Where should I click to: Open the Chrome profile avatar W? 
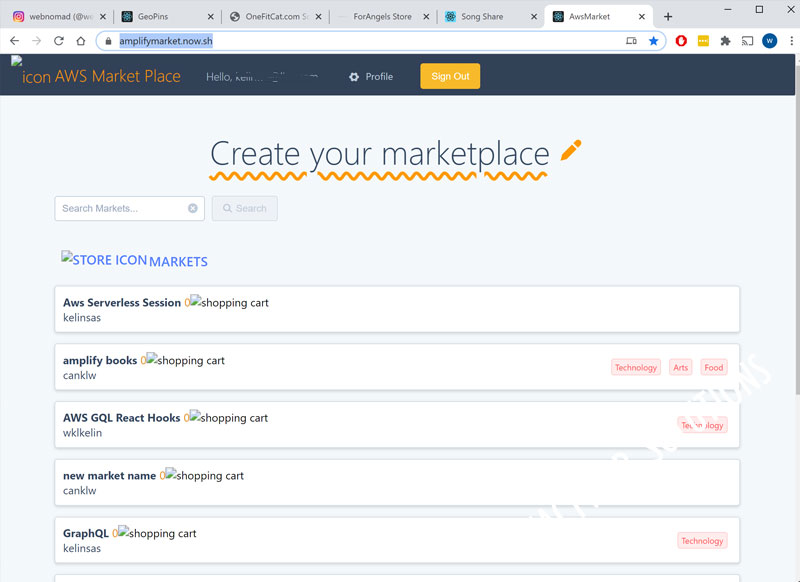coord(769,41)
